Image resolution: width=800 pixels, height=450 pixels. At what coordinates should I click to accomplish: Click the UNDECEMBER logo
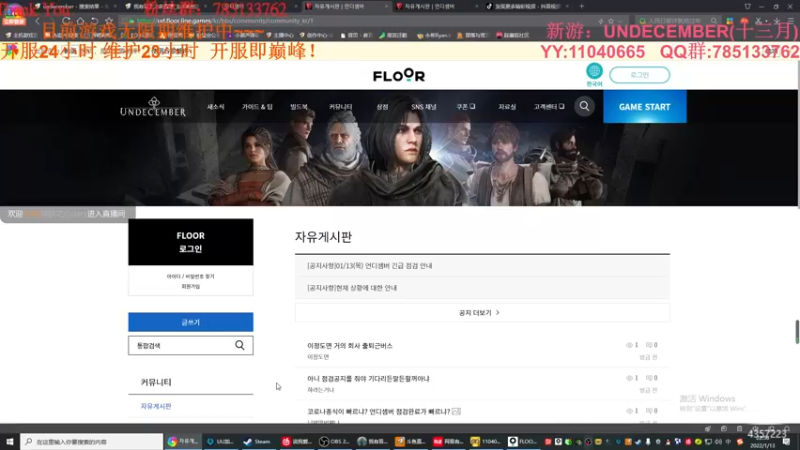coord(153,107)
